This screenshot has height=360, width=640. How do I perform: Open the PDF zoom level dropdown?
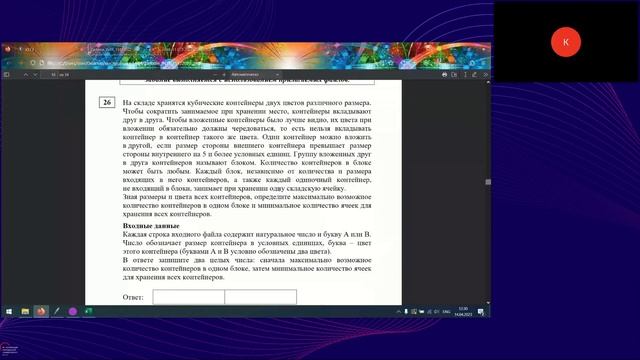pos(255,75)
